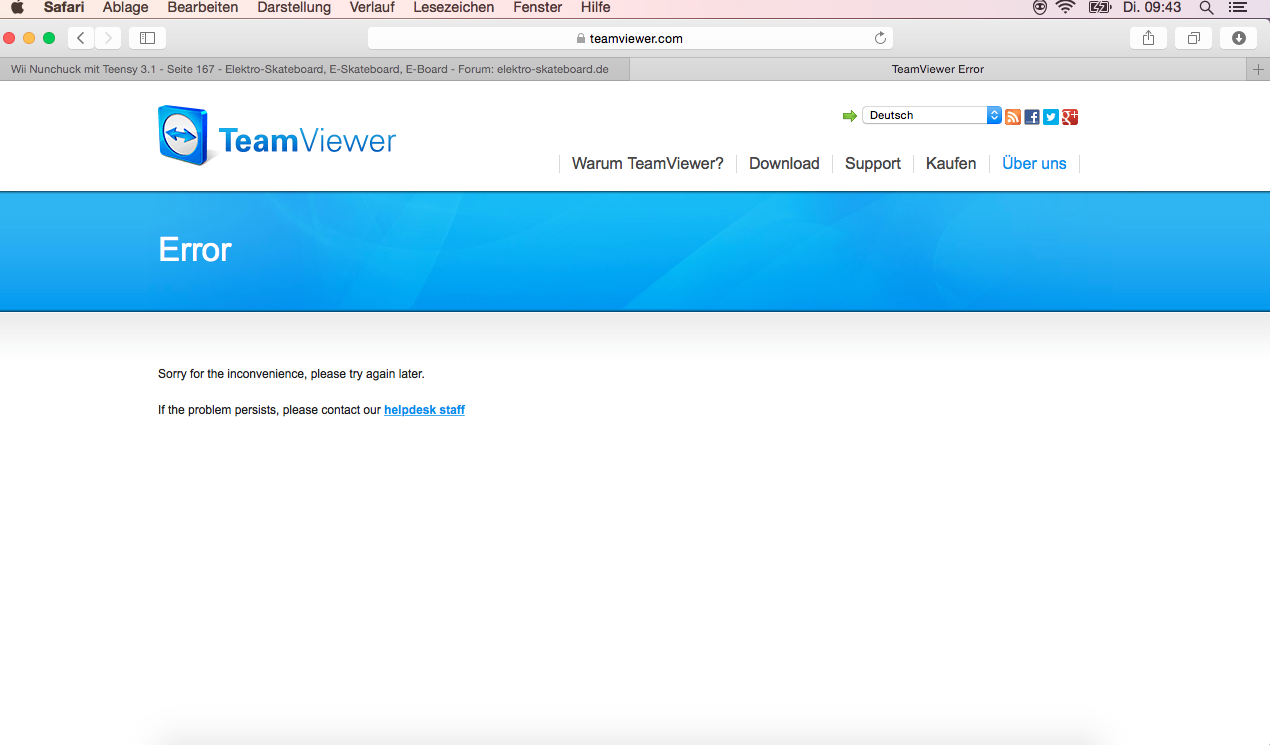This screenshot has width=1270, height=745.
Task: Check the battery status icon
Action: pos(1099,8)
